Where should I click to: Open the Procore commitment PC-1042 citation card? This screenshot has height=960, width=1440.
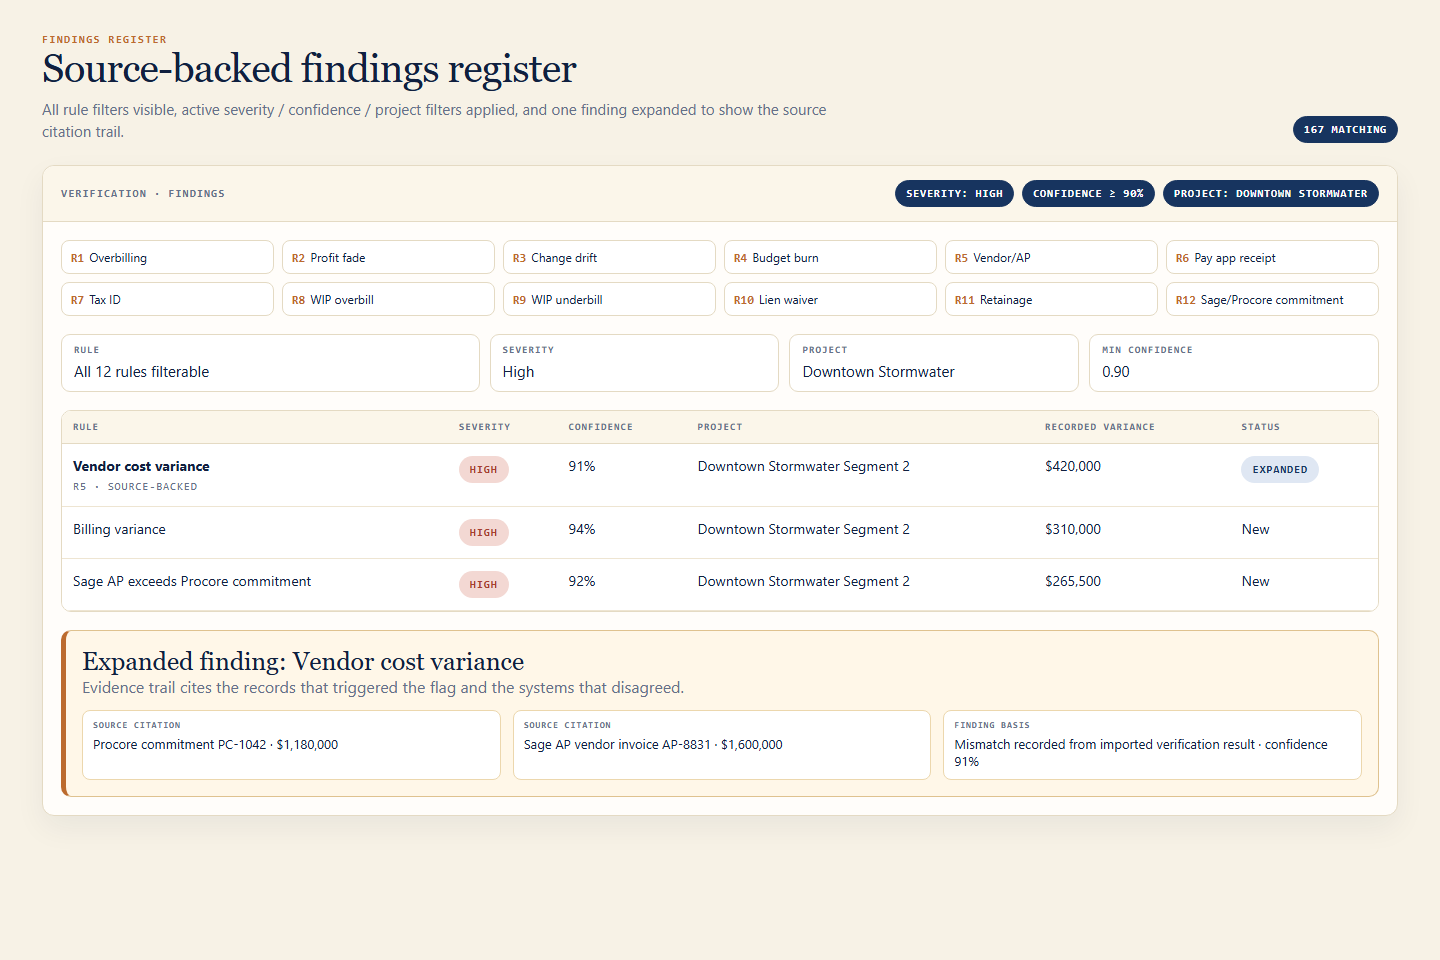pyautogui.click(x=291, y=745)
